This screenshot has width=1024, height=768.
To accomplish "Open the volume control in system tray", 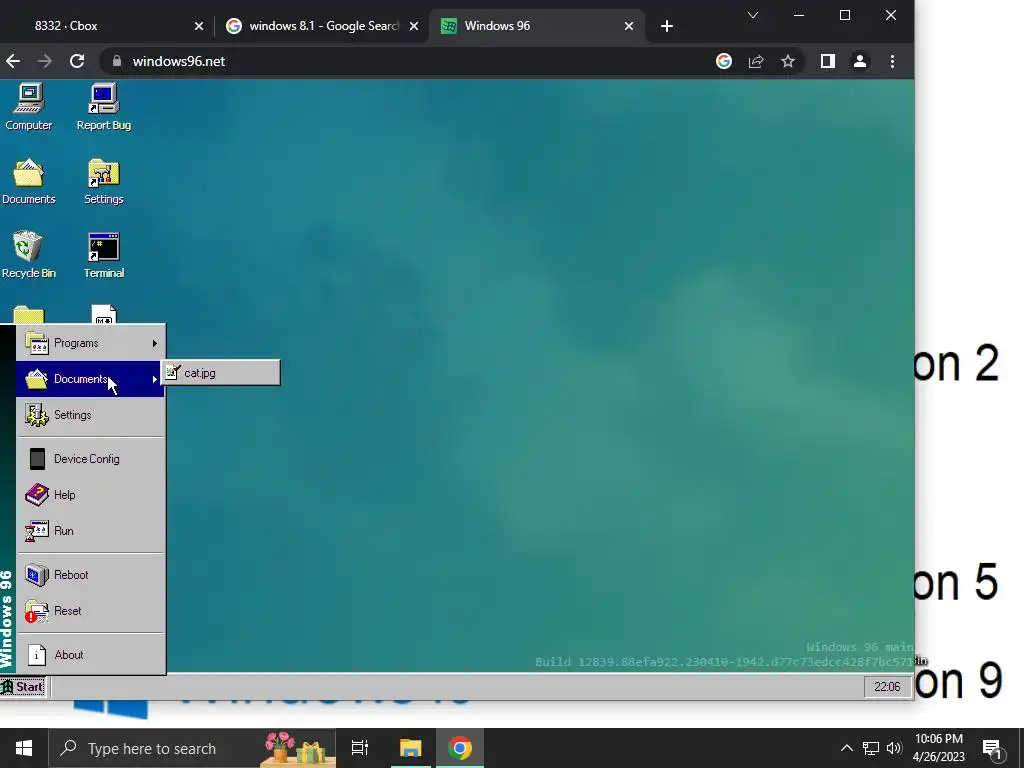I will pos(893,748).
